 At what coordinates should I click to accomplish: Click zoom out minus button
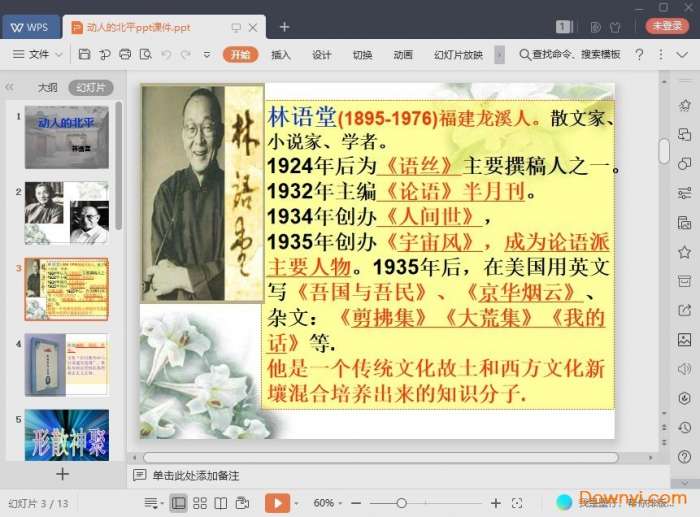pos(356,504)
